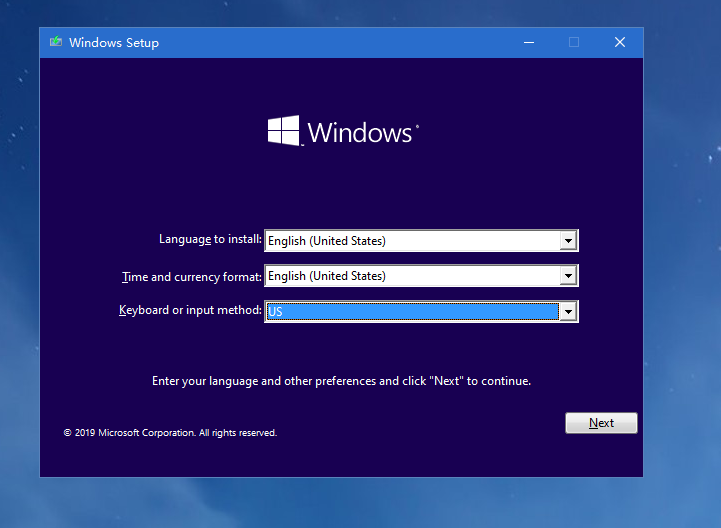The height and width of the screenshot is (528, 721).
Task: Click the "Language to install:" label
Action: [210, 240]
